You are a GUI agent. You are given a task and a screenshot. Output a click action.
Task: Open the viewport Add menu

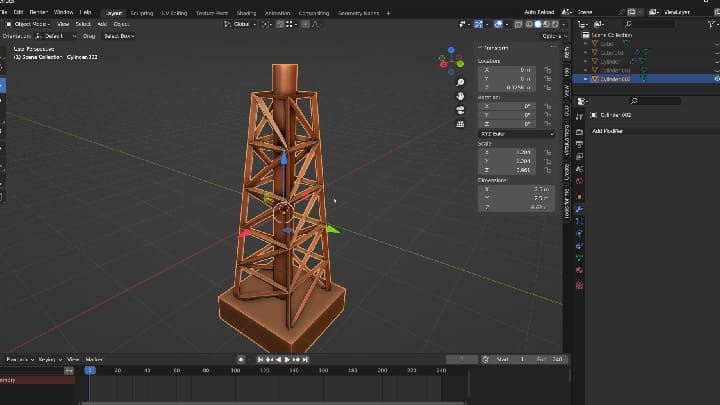[x=102, y=24]
